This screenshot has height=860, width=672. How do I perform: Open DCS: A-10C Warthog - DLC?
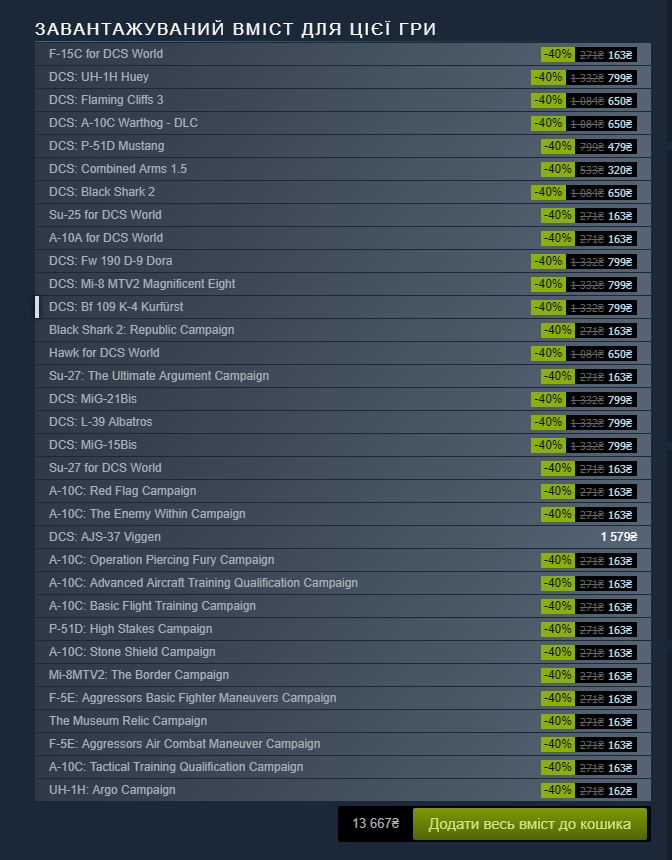[x=343, y=123]
